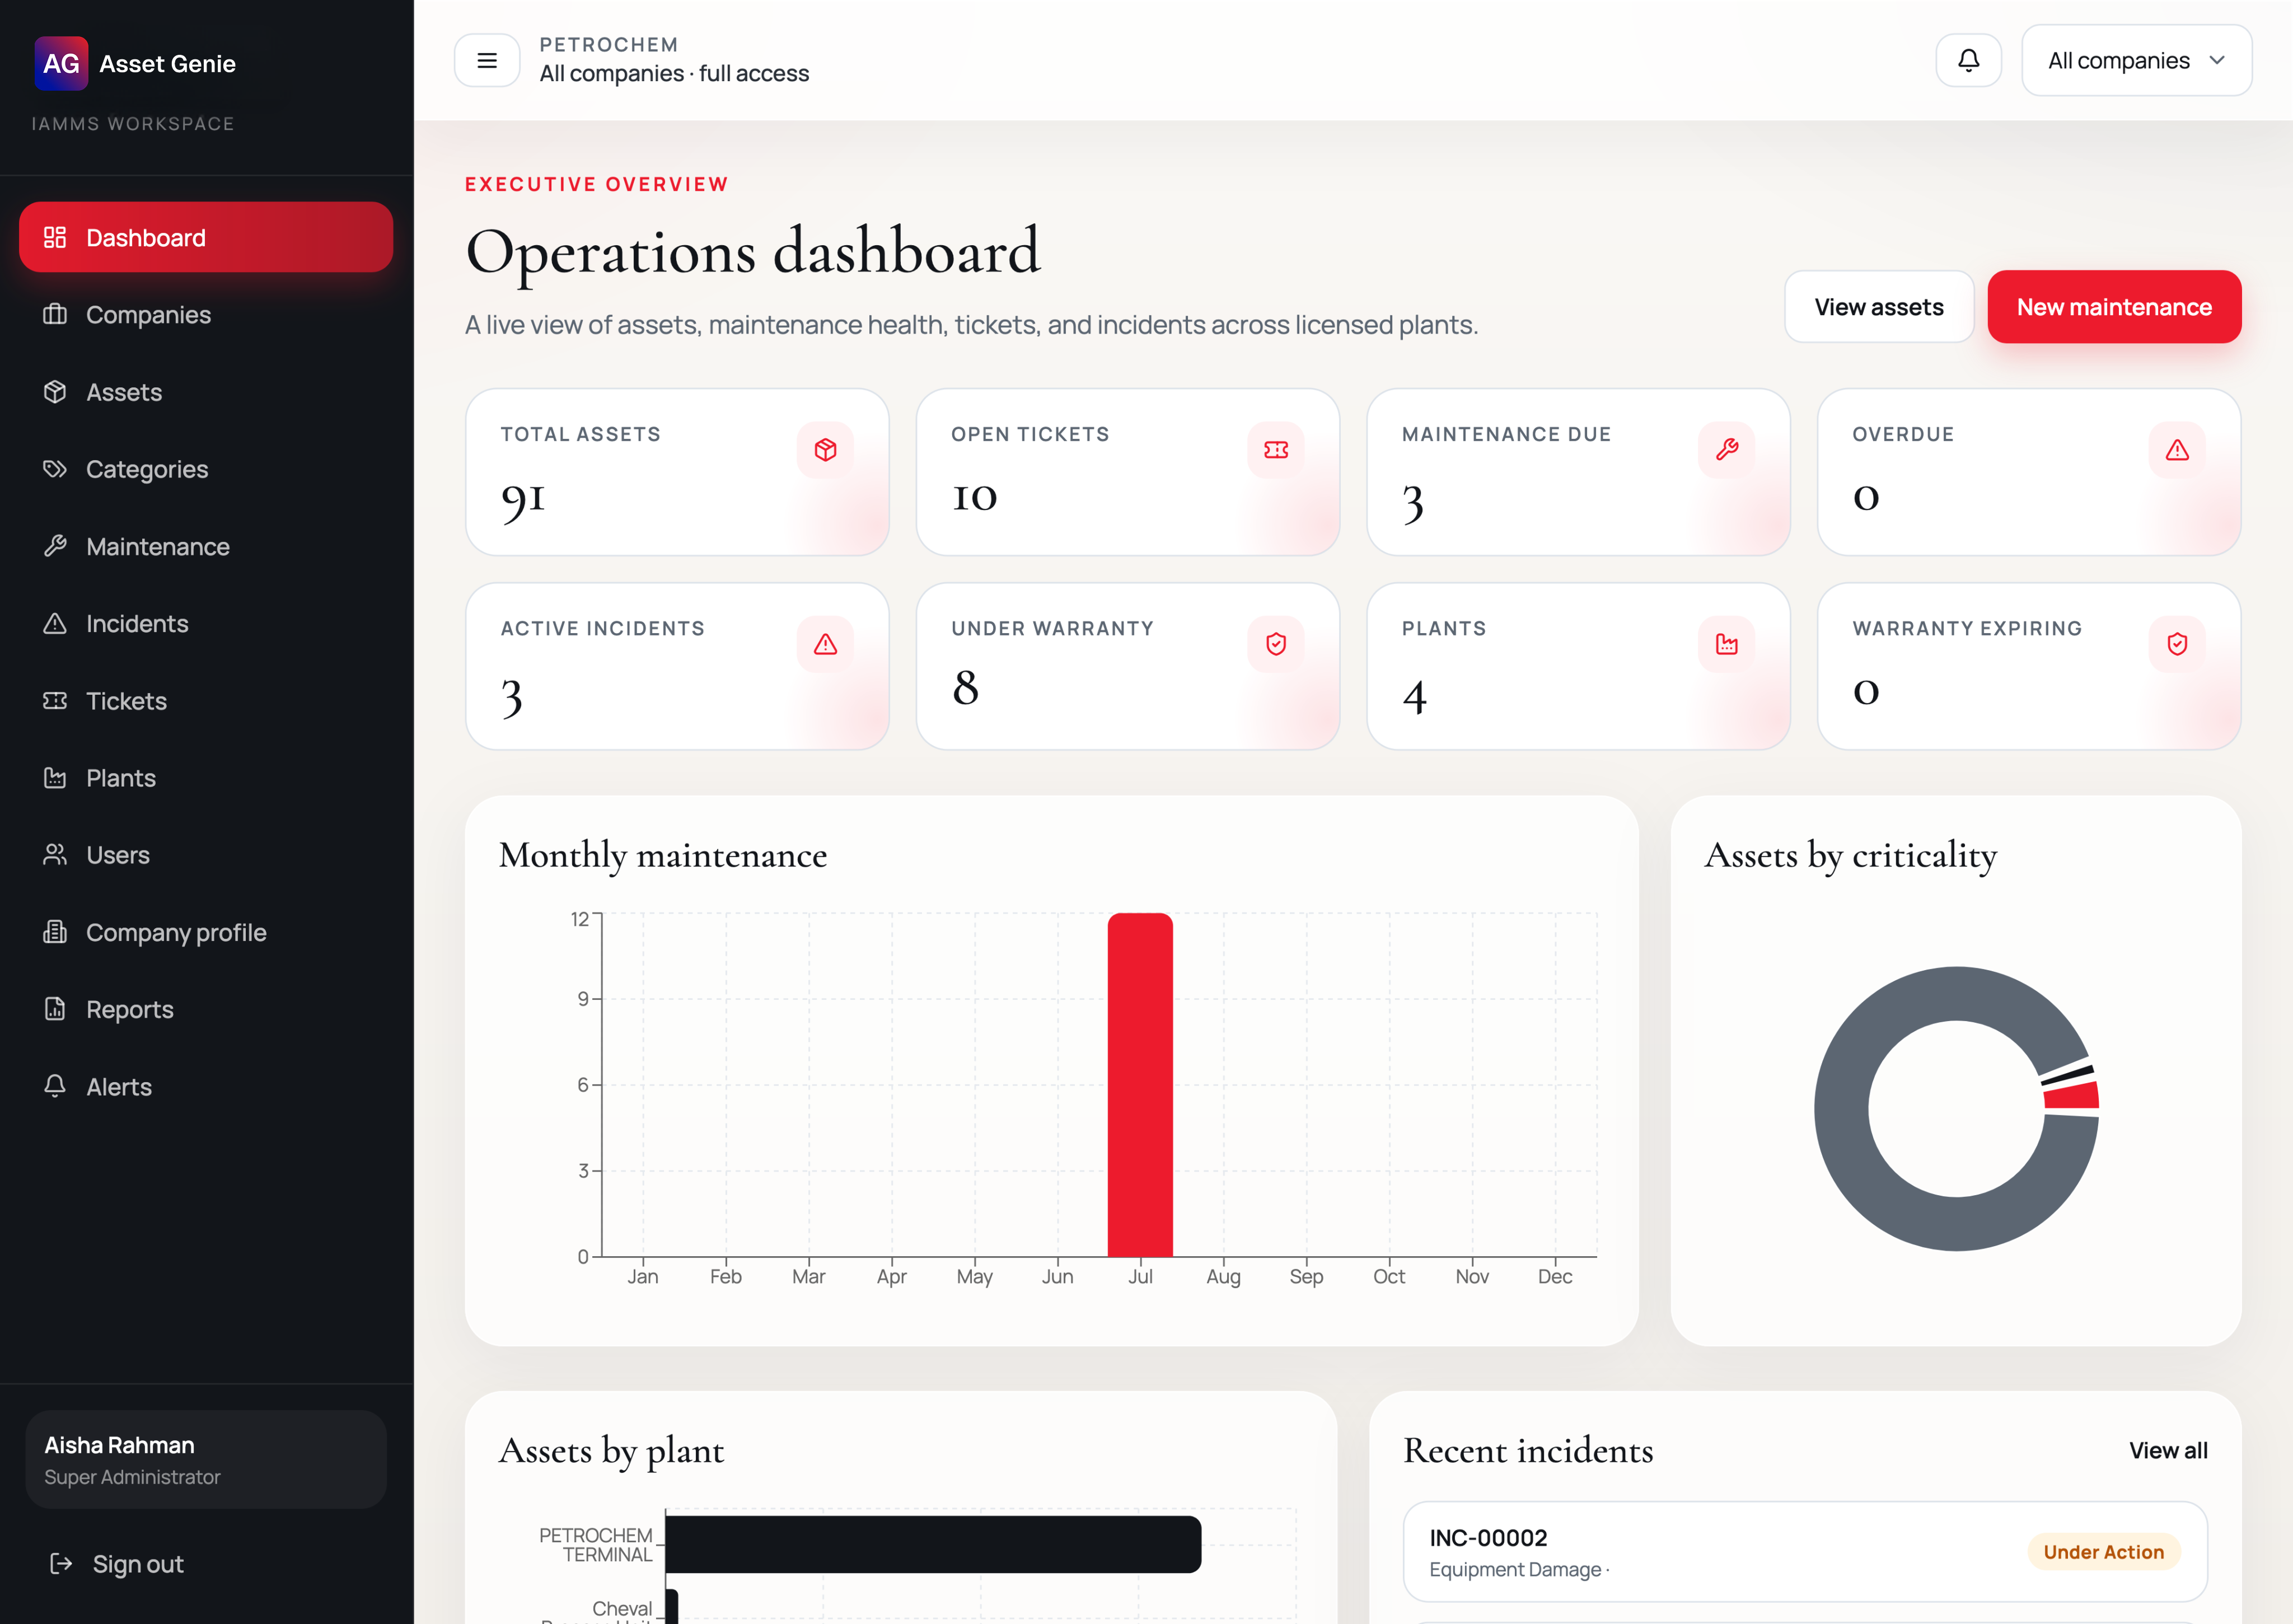2293x1624 pixels.
Task: Click the Under Warranty shield icon
Action: click(1276, 644)
